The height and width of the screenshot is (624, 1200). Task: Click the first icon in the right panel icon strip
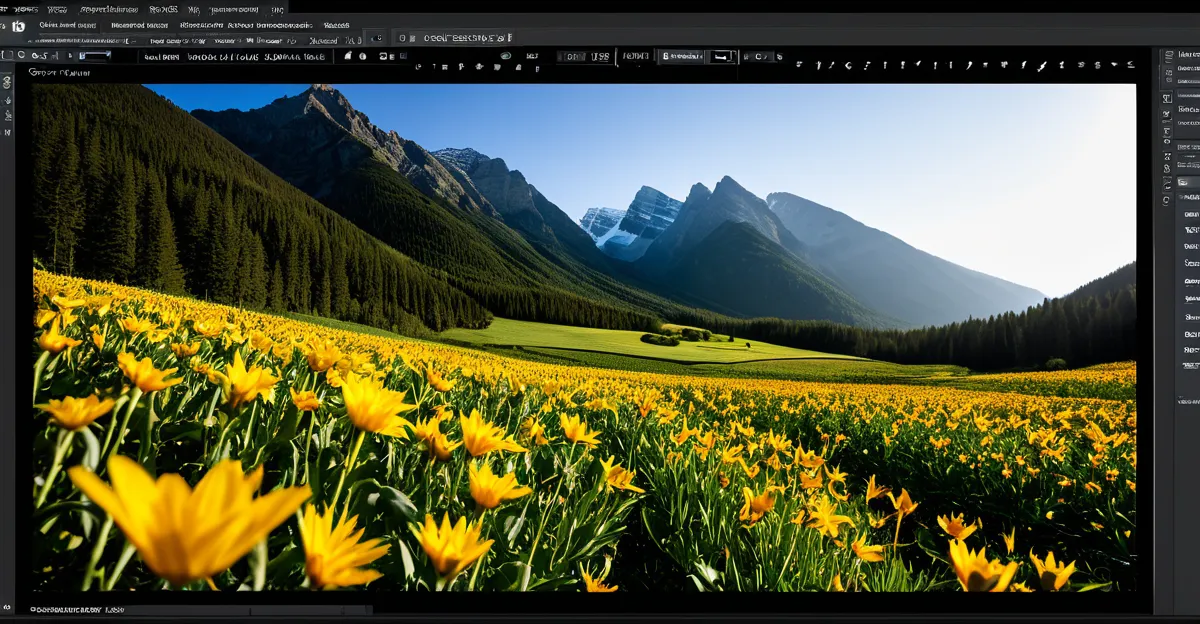(x=1167, y=99)
